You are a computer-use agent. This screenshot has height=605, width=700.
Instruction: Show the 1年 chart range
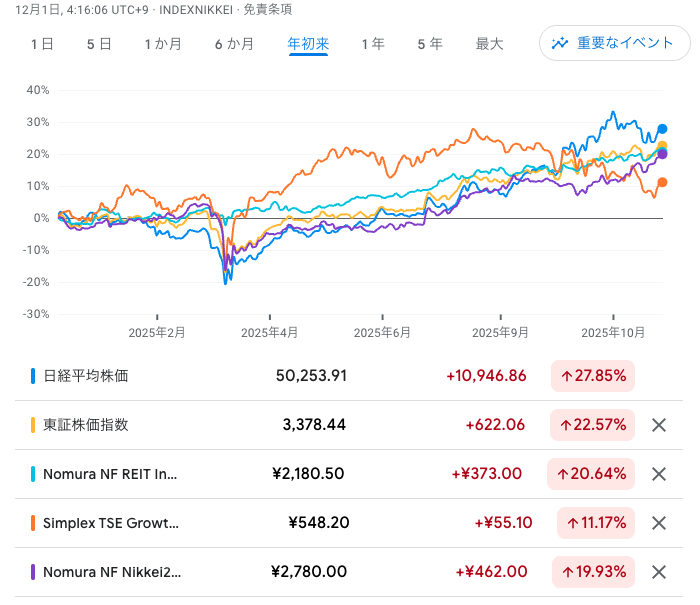click(x=372, y=44)
